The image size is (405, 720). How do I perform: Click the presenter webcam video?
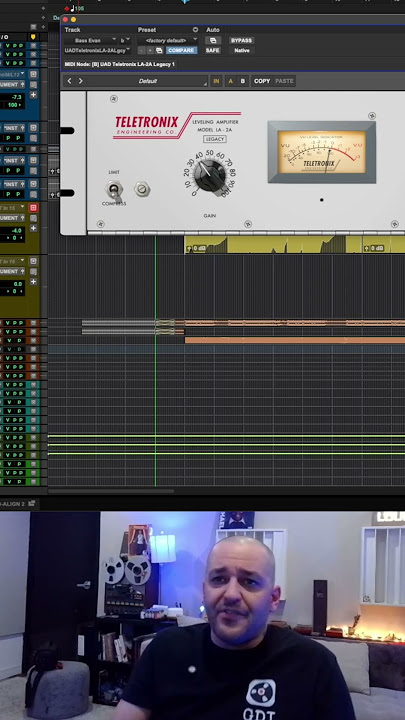coord(202,616)
